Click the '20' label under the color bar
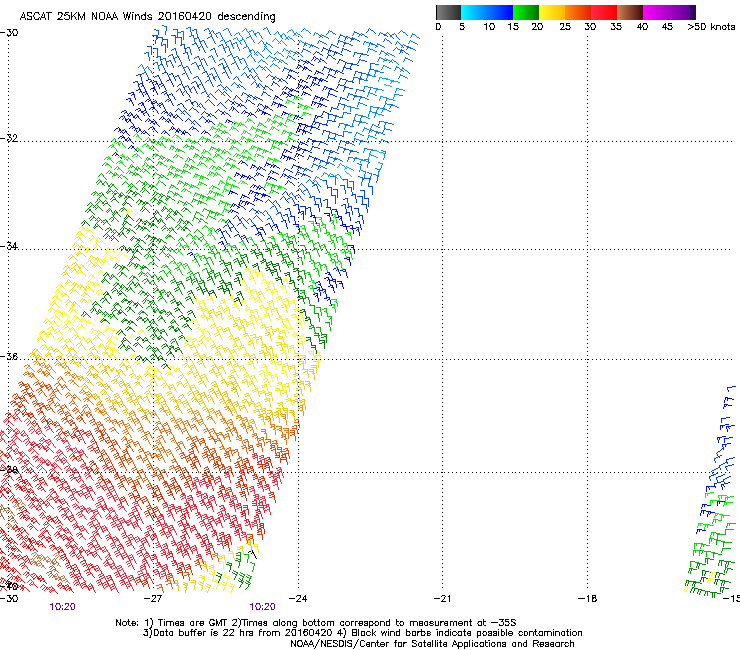 [537, 27]
